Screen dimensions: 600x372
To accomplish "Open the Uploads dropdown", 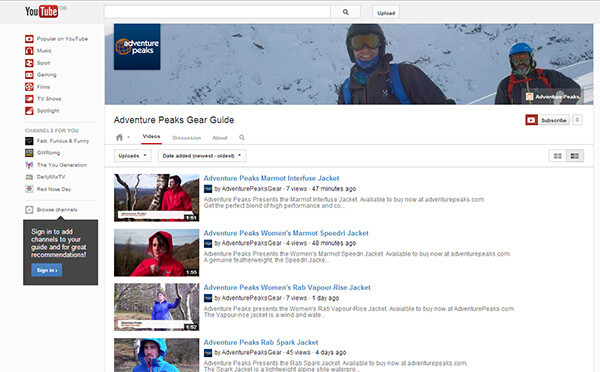I will click(132, 156).
